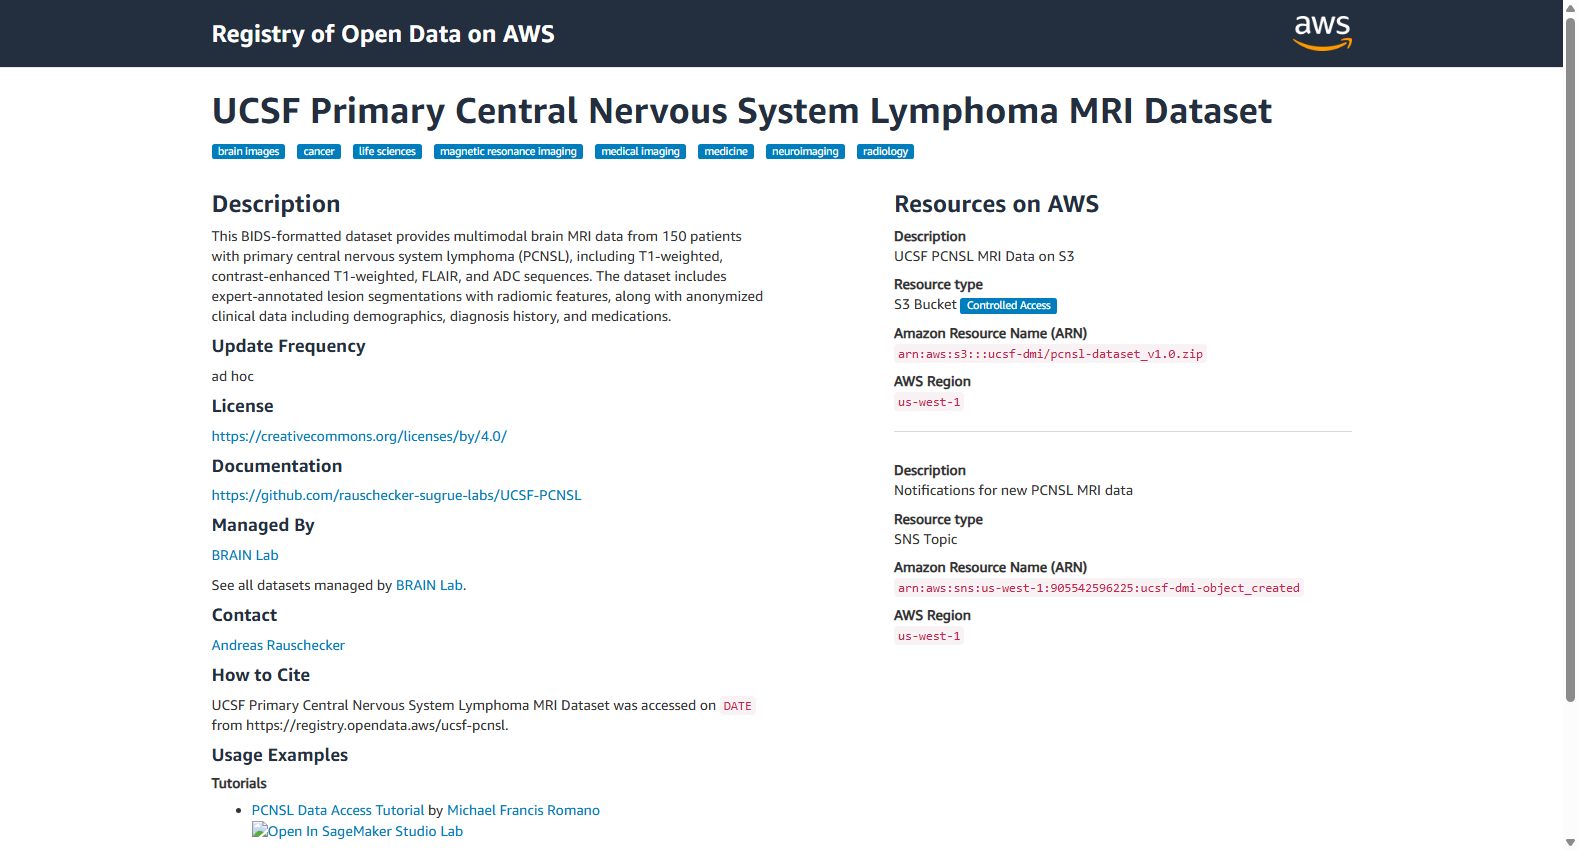Select the 'cancer' tag
This screenshot has width=1578, height=850.
pos(319,152)
